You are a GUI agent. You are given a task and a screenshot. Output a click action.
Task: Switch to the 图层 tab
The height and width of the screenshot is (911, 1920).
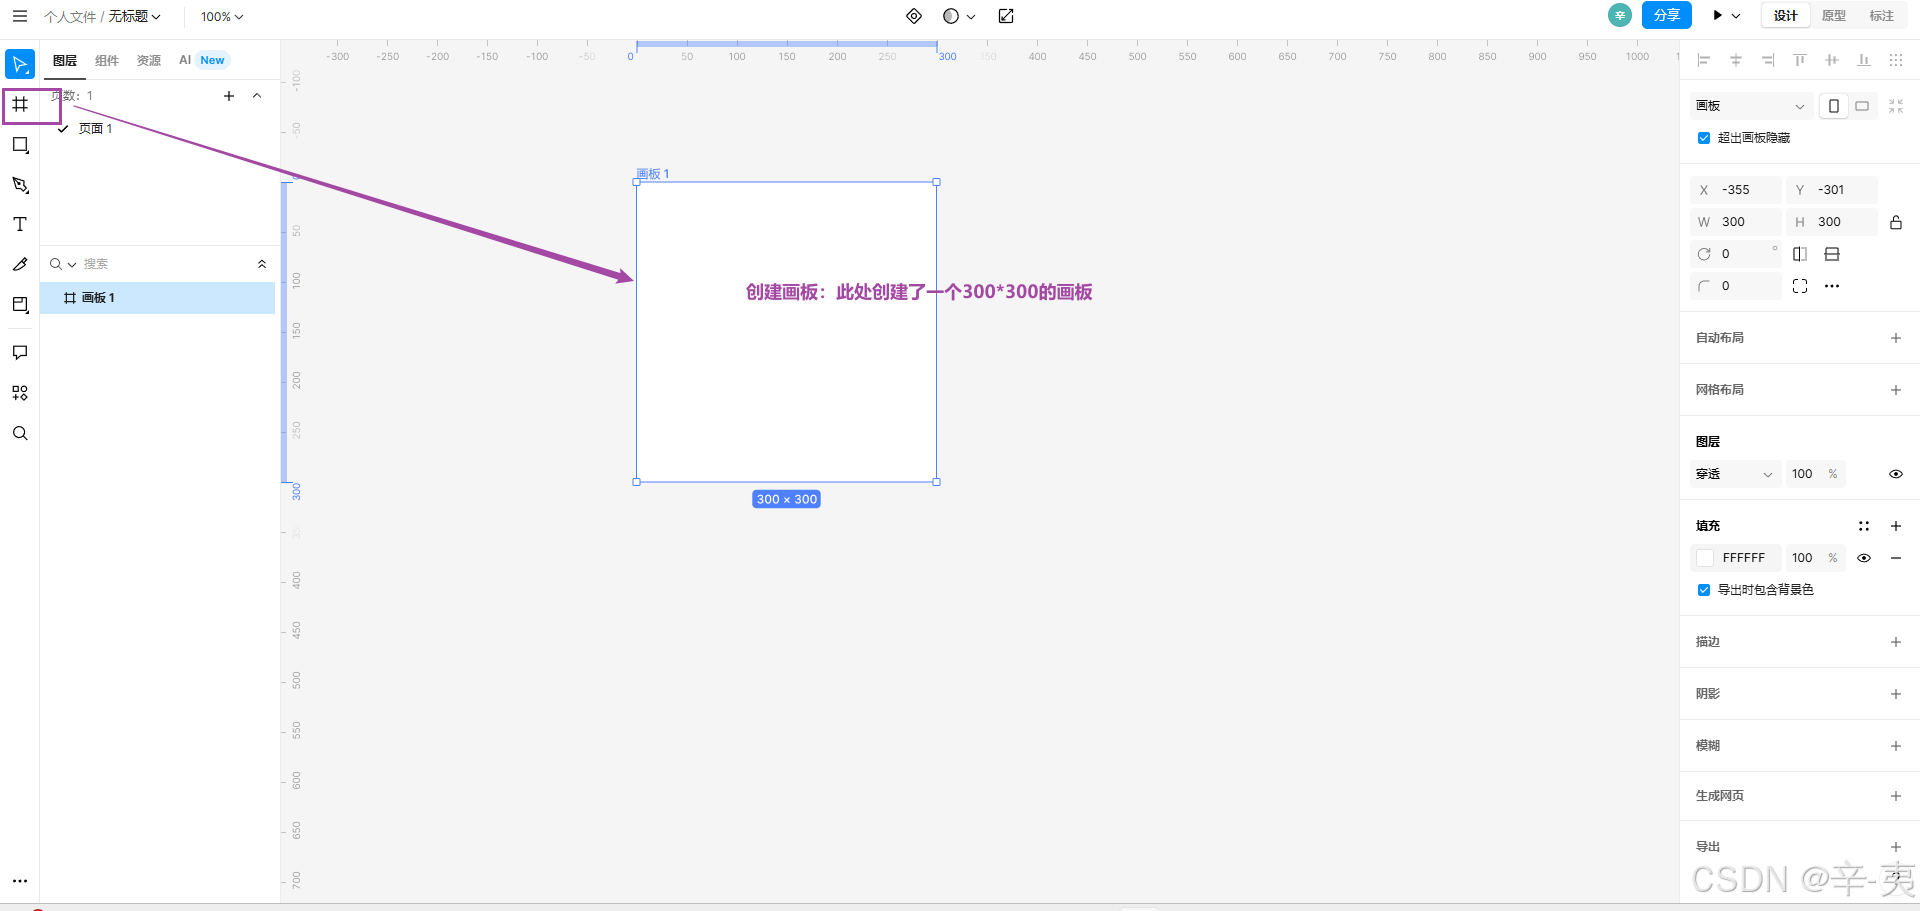click(x=65, y=61)
